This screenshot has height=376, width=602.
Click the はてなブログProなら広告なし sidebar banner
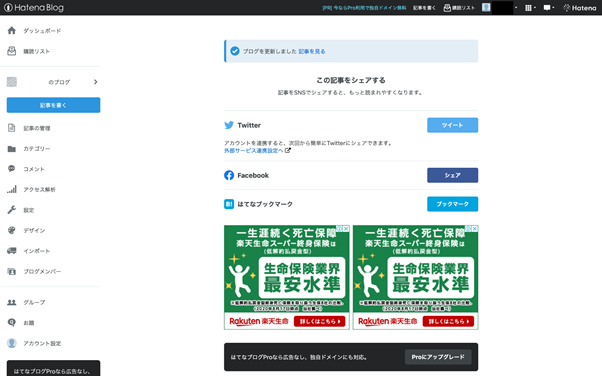coord(53,368)
